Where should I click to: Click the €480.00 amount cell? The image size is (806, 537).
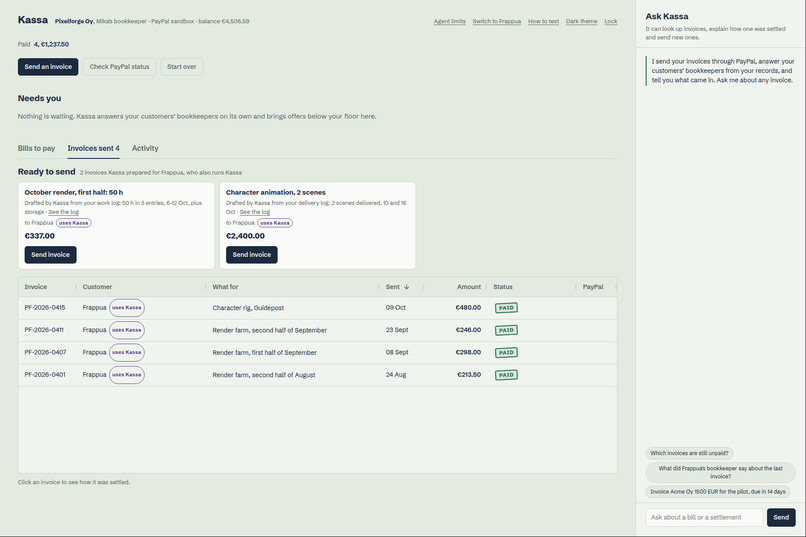click(x=468, y=308)
